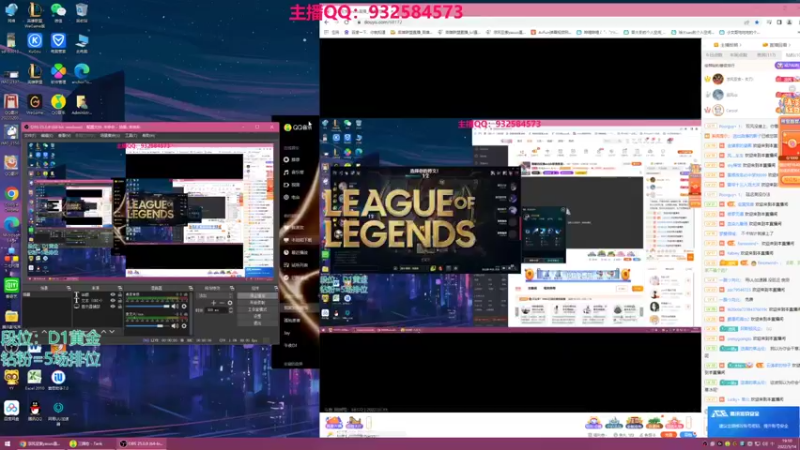
Task: Open Recently Played in QQ Music
Action: [x=296, y=253]
